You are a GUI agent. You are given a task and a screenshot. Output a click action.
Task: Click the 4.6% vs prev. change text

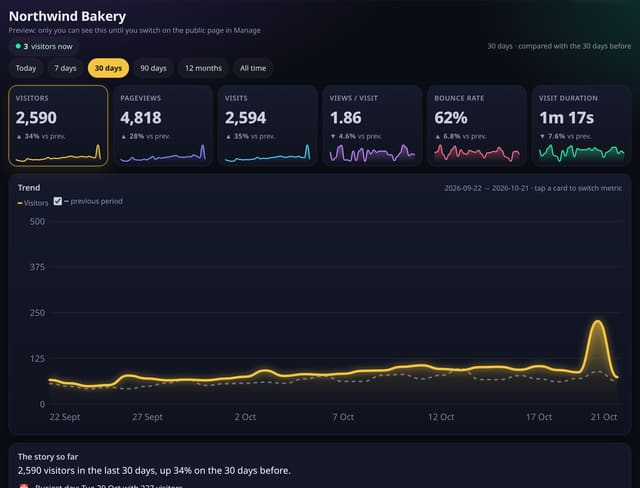coord(356,136)
